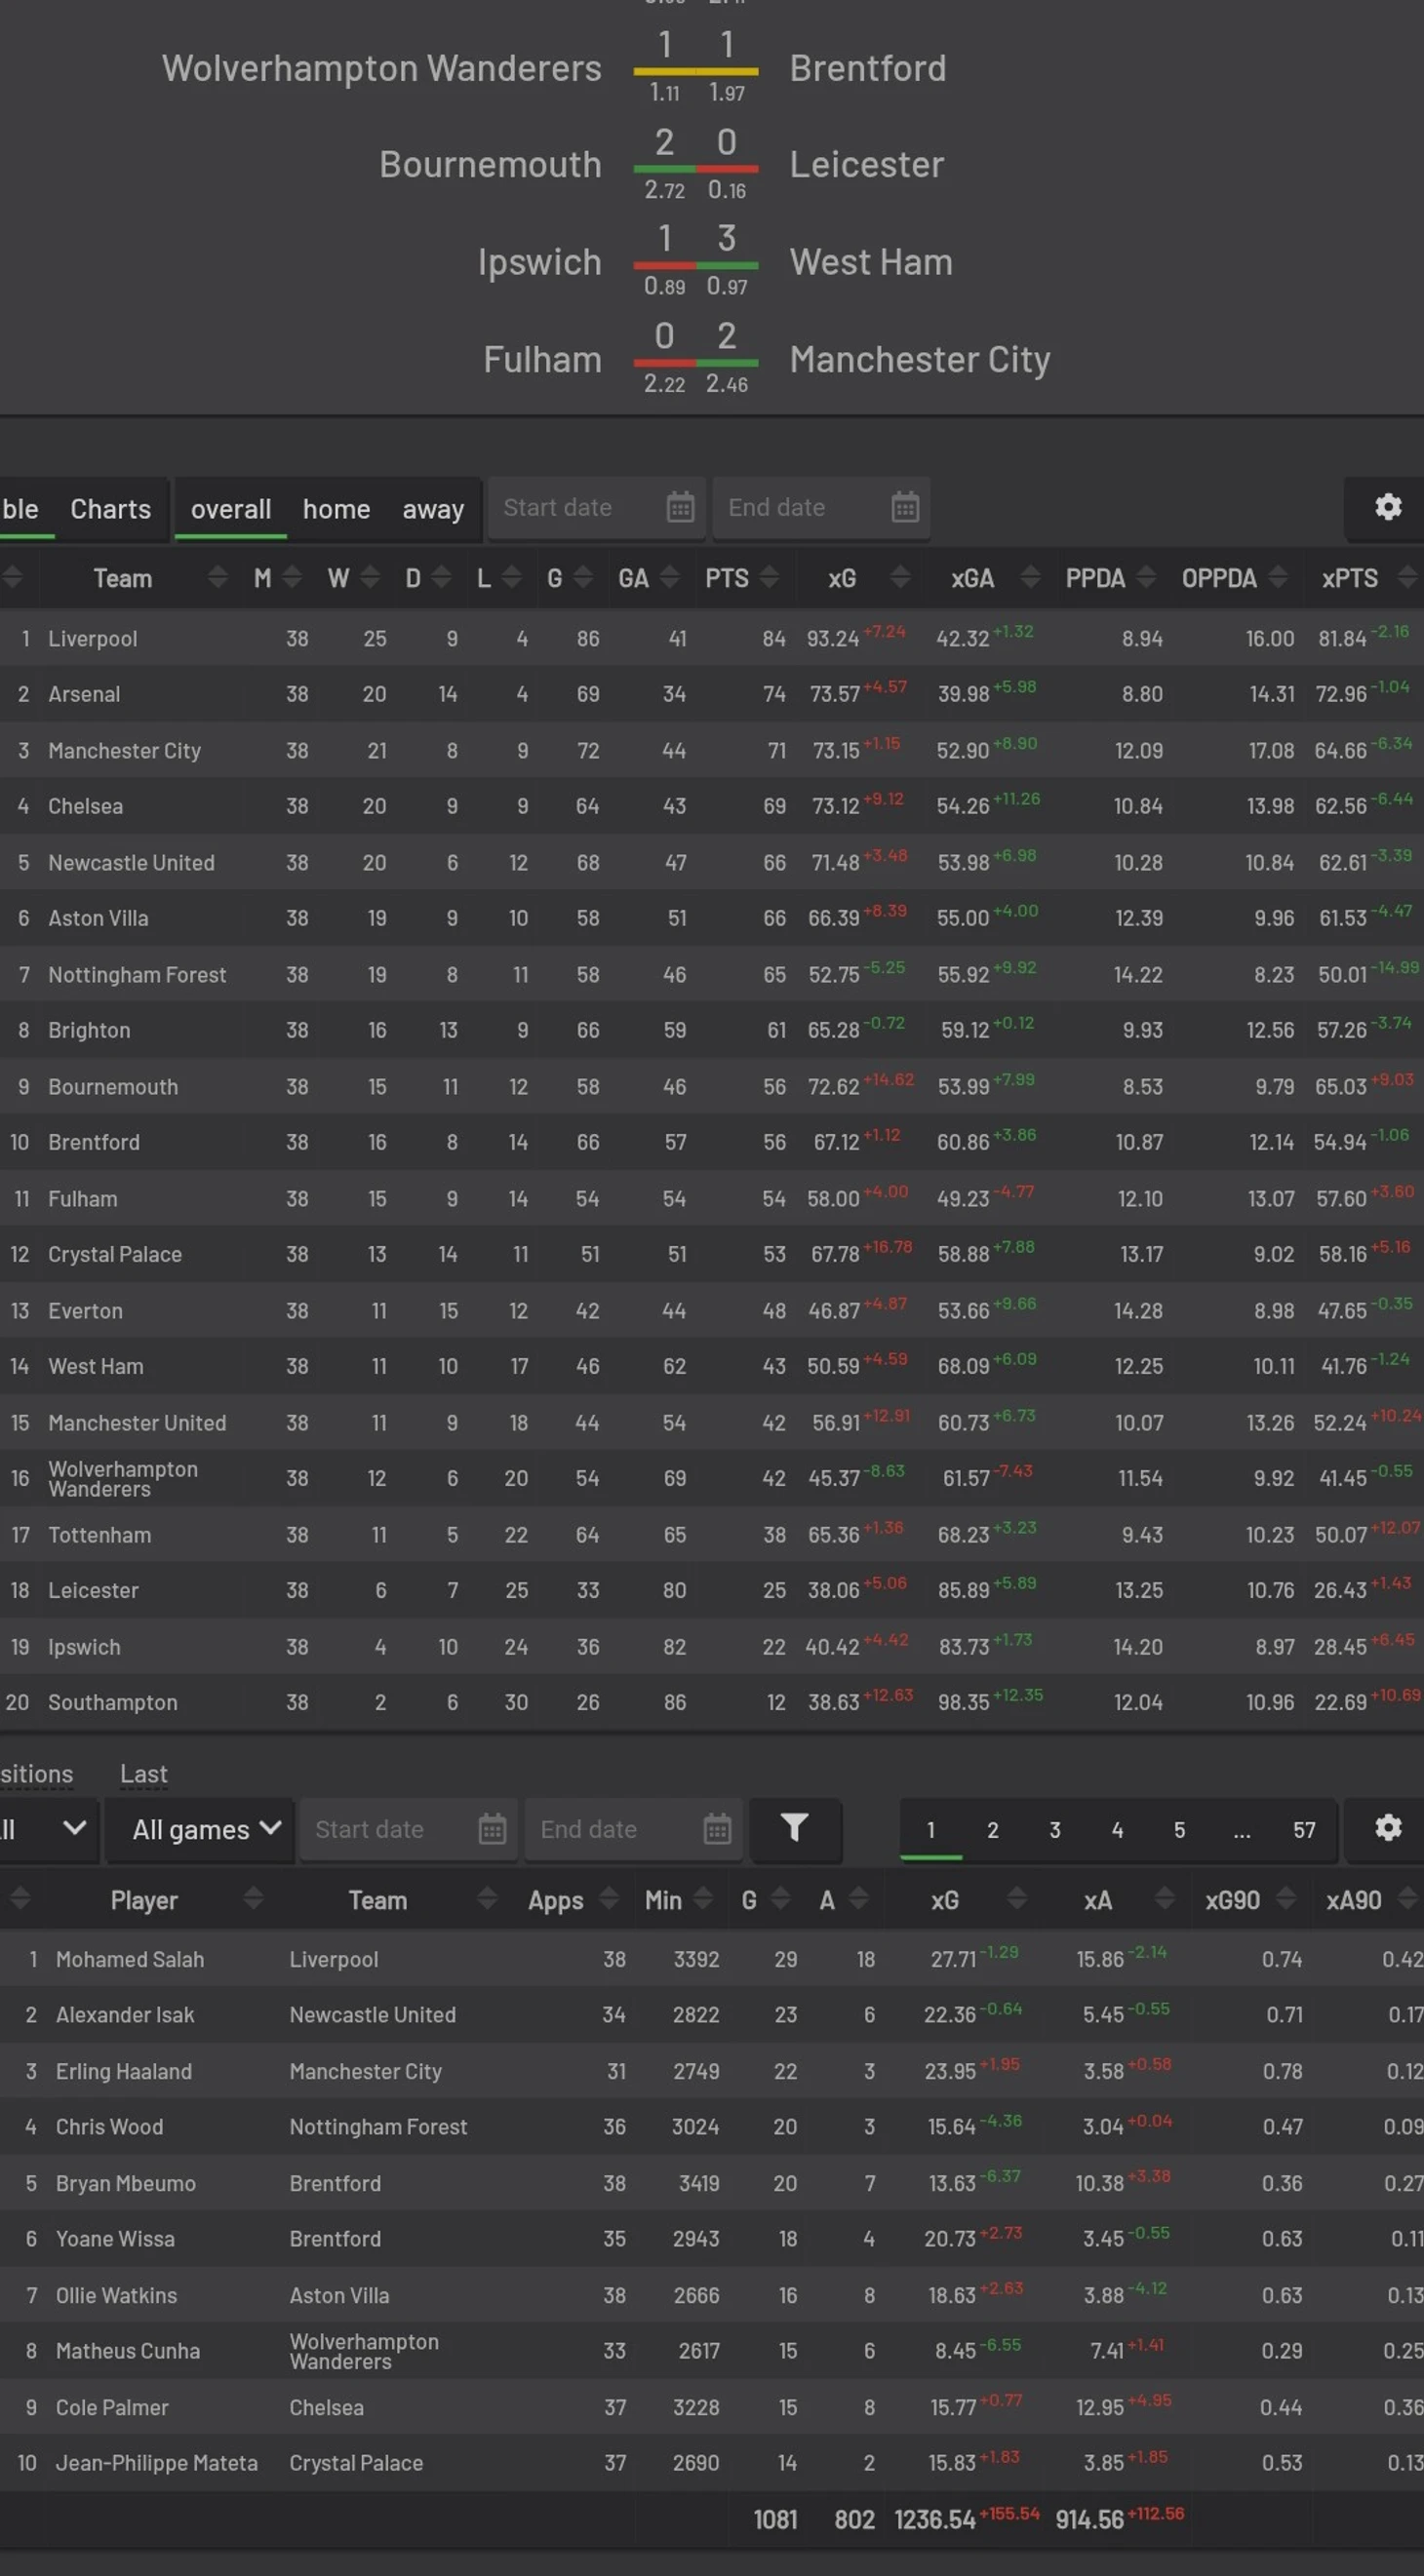
Task: Open calendar for player table End date
Action: click(x=717, y=1829)
